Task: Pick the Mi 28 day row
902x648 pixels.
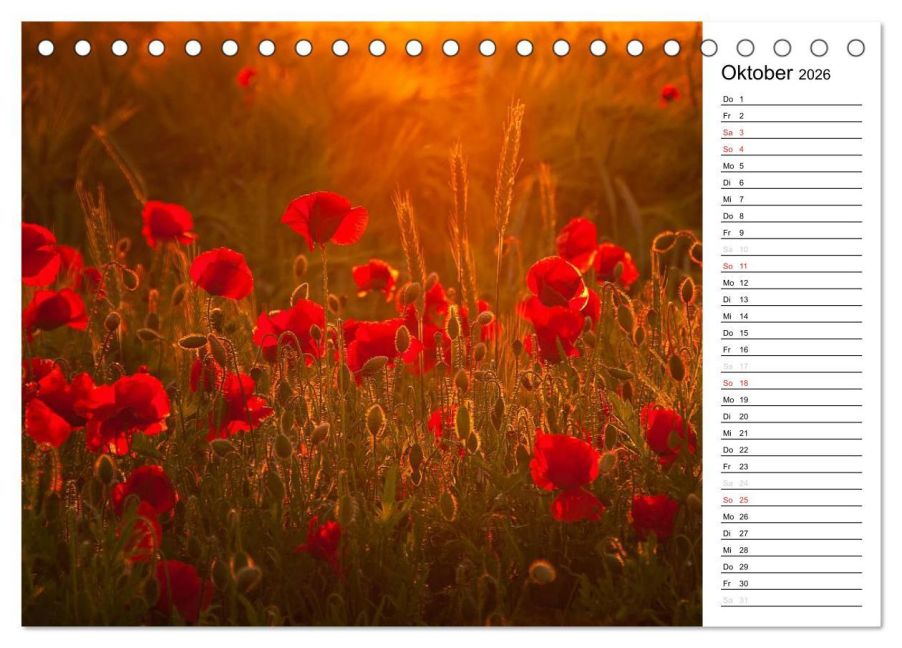Action: click(x=792, y=550)
